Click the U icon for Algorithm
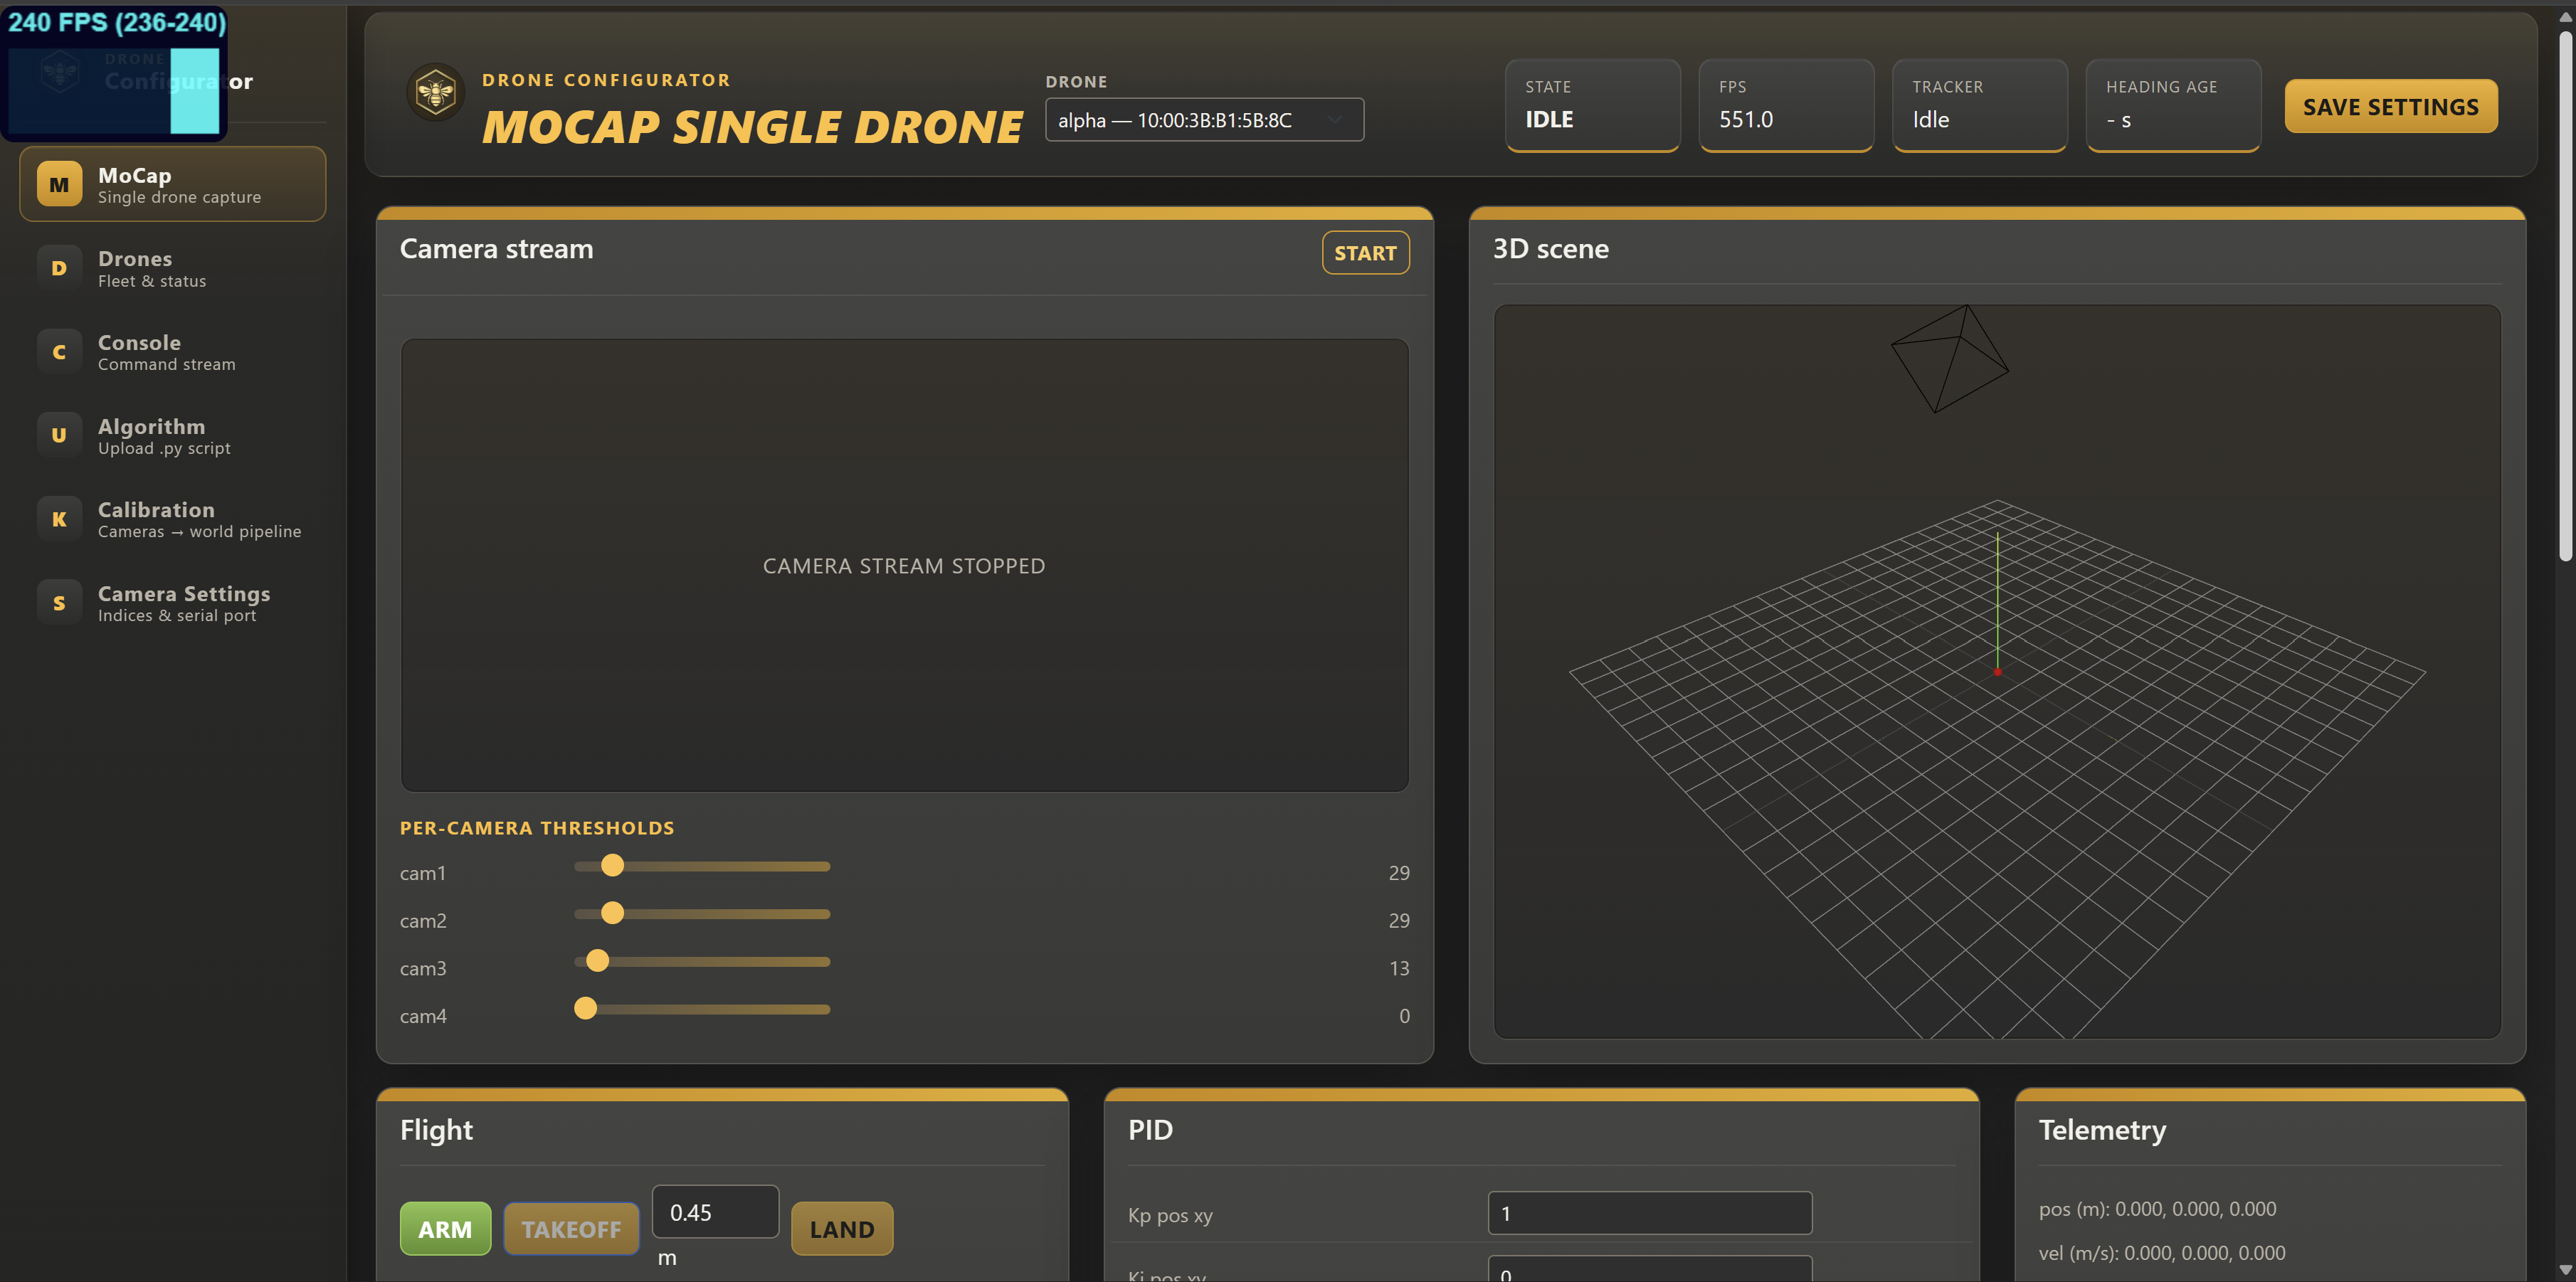 click(59, 436)
